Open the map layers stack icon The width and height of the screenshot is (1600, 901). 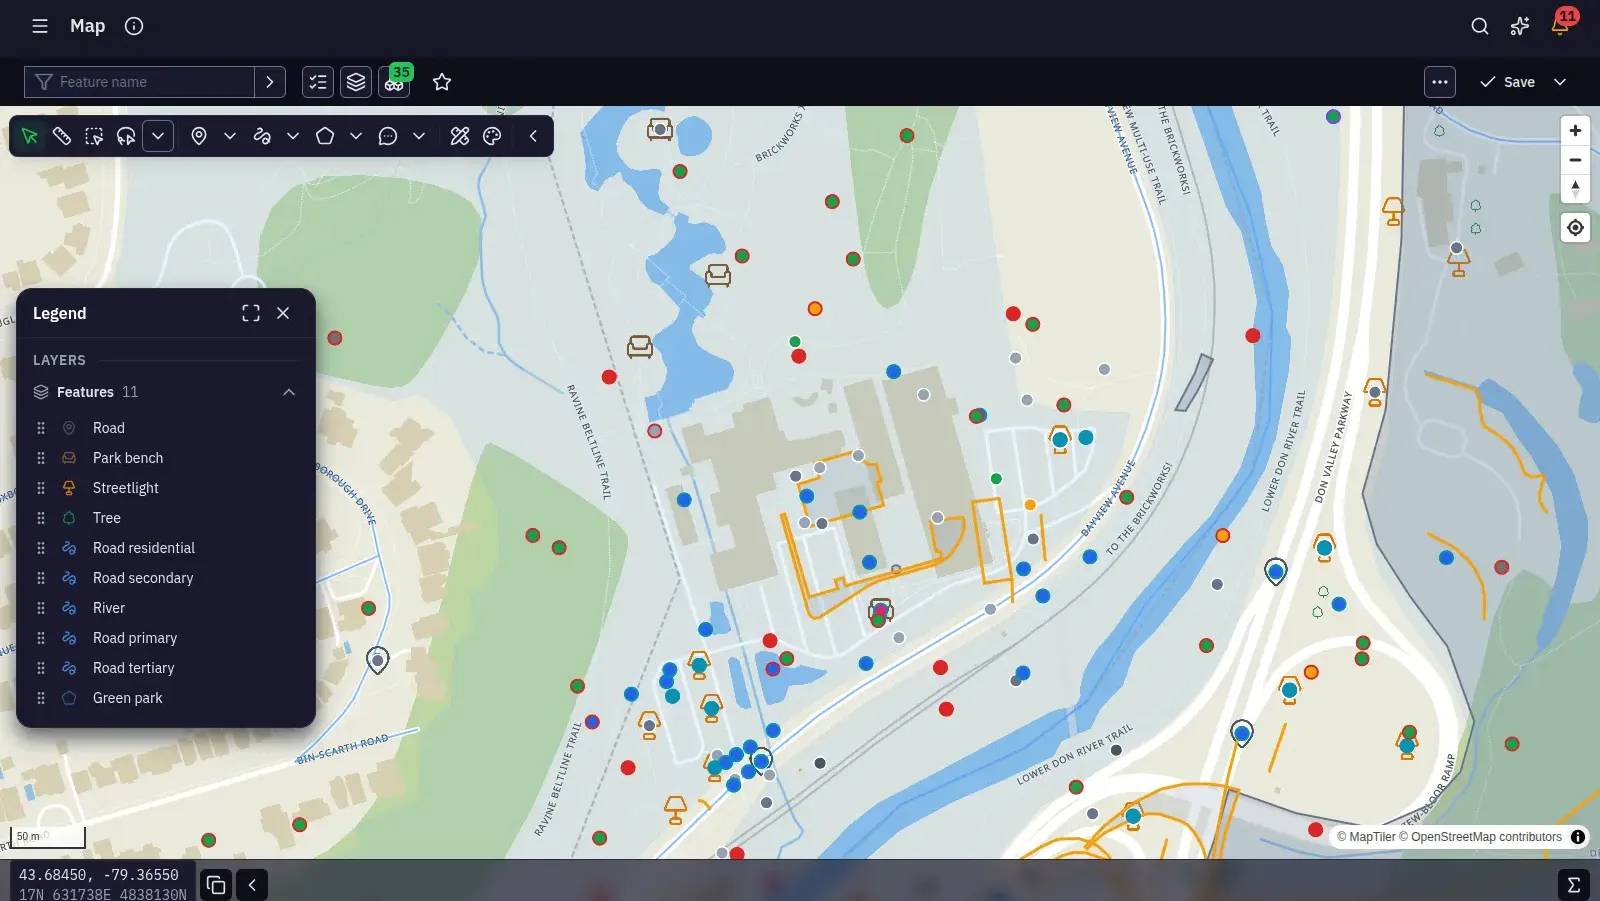coord(356,82)
